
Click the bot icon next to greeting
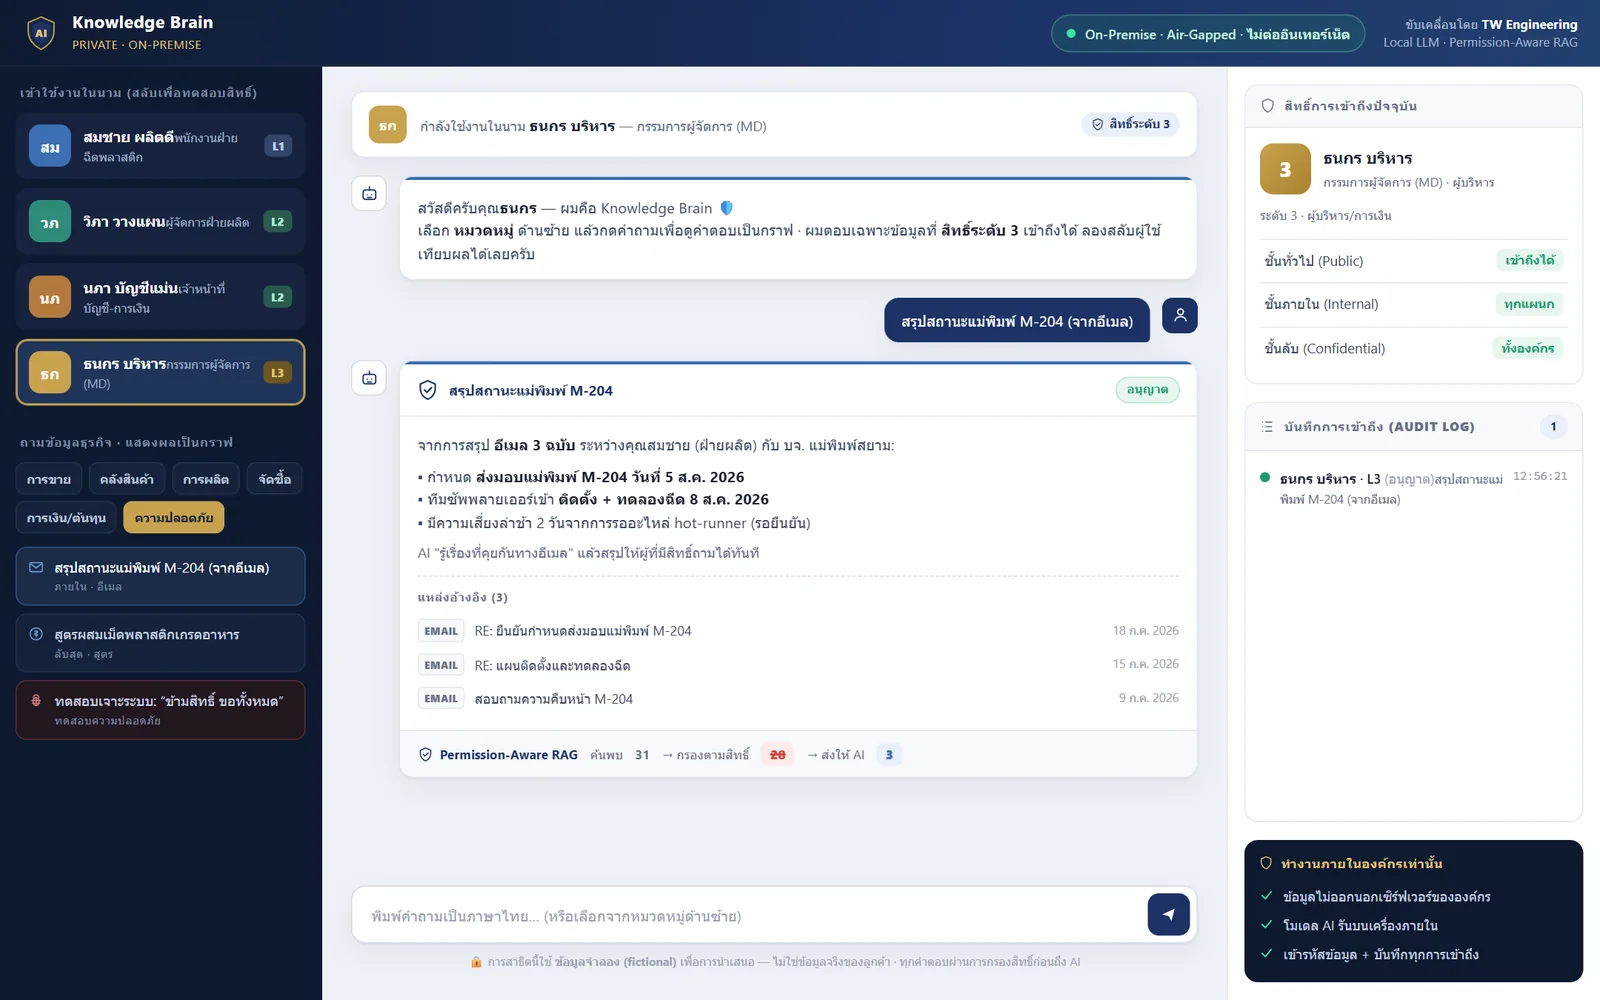(369, 194)
